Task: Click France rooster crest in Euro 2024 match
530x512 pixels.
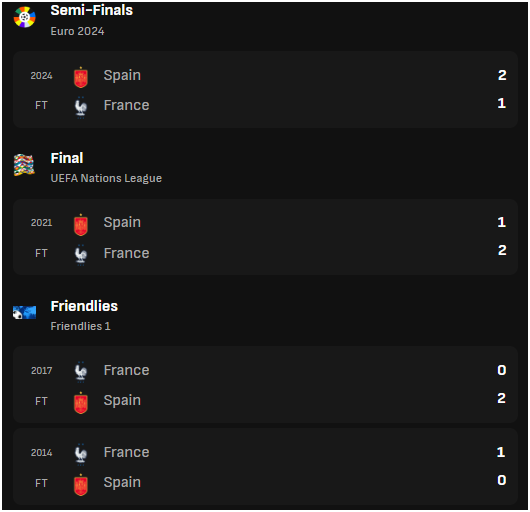Action: (x=81, y=107)
